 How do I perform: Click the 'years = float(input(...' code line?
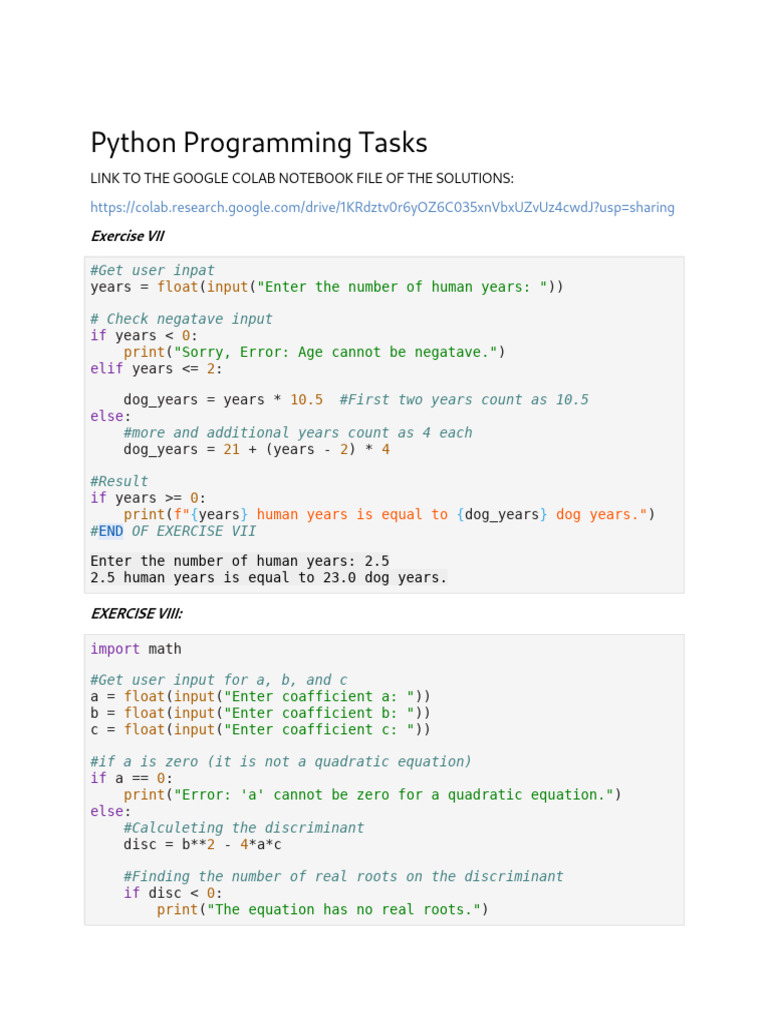(327, 287)
